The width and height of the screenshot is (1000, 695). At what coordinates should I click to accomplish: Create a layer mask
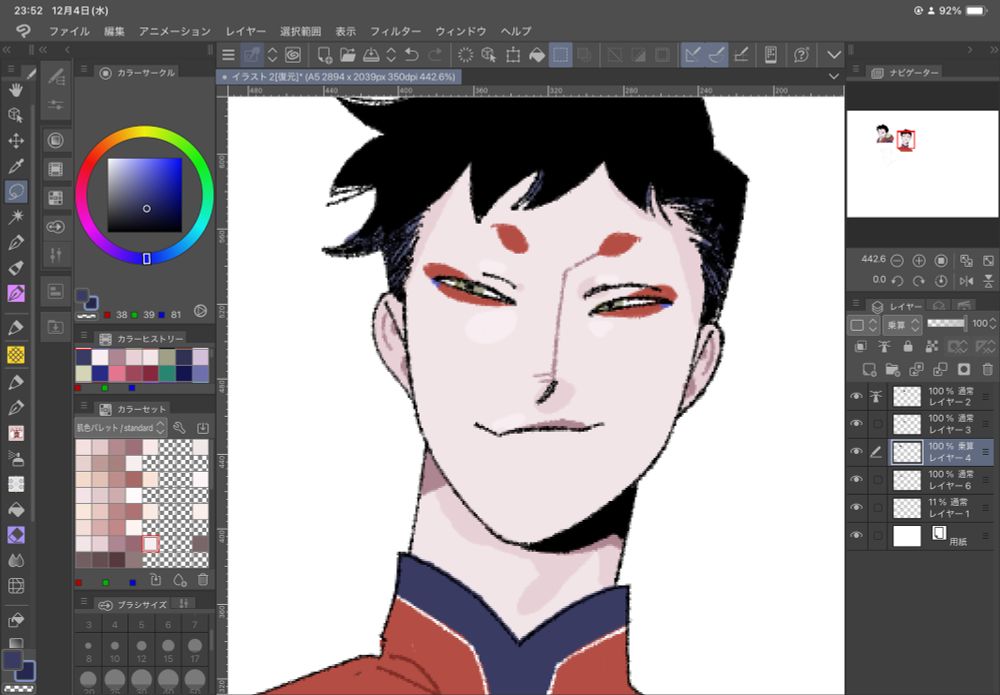click(964, 369)
